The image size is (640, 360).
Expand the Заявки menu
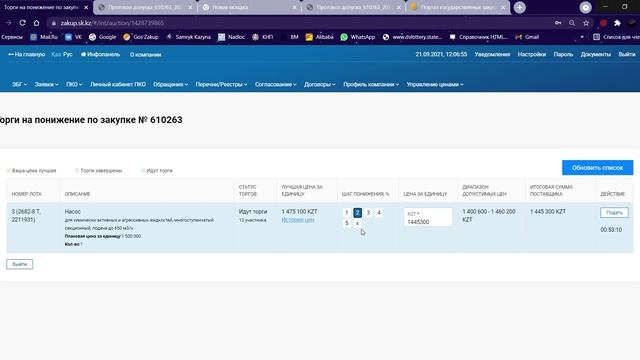(47, 84)
